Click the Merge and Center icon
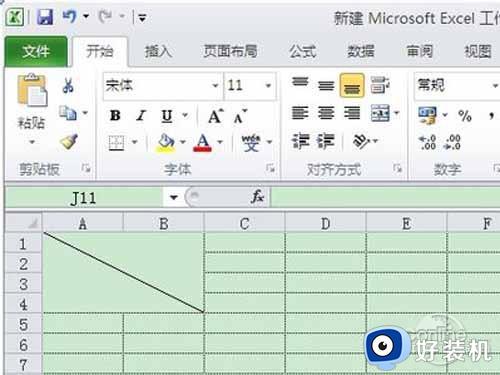The height and width of the screenshot is (375, 500). (x=380, y=113)
